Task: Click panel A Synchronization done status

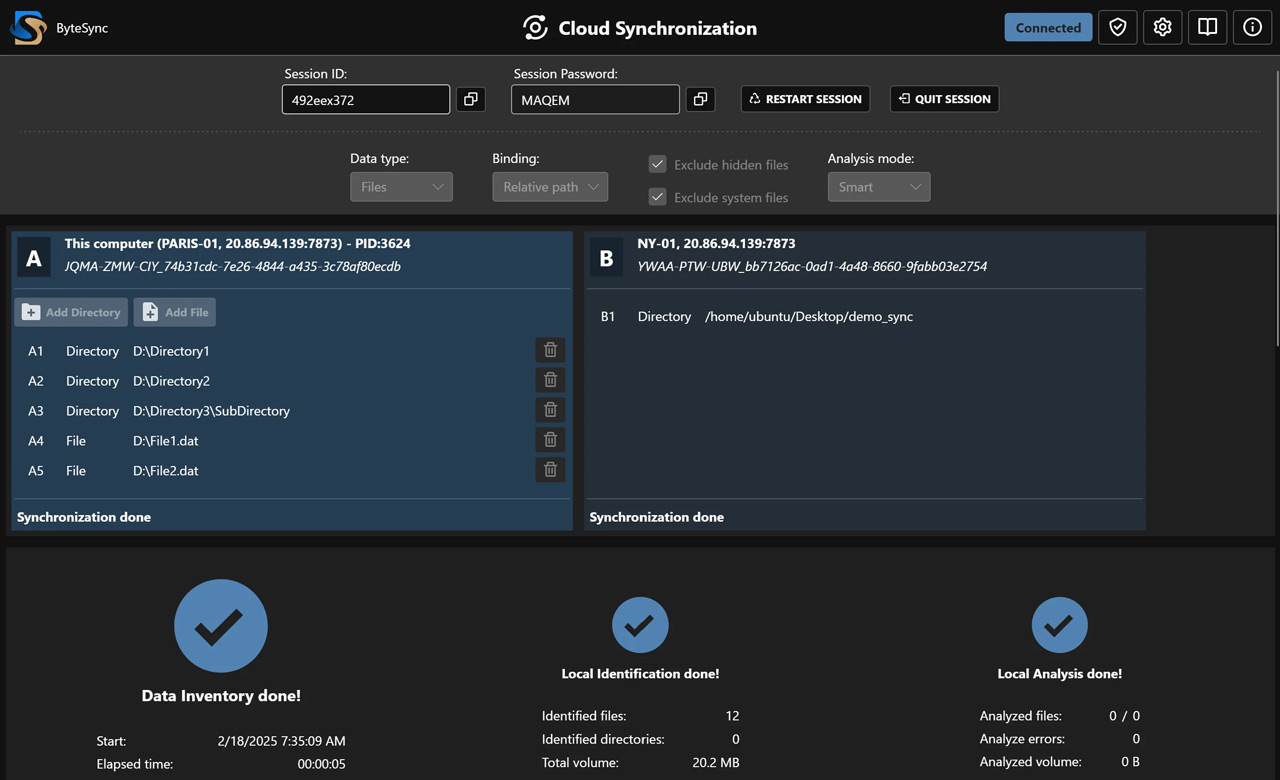Action: pos(84,517)
